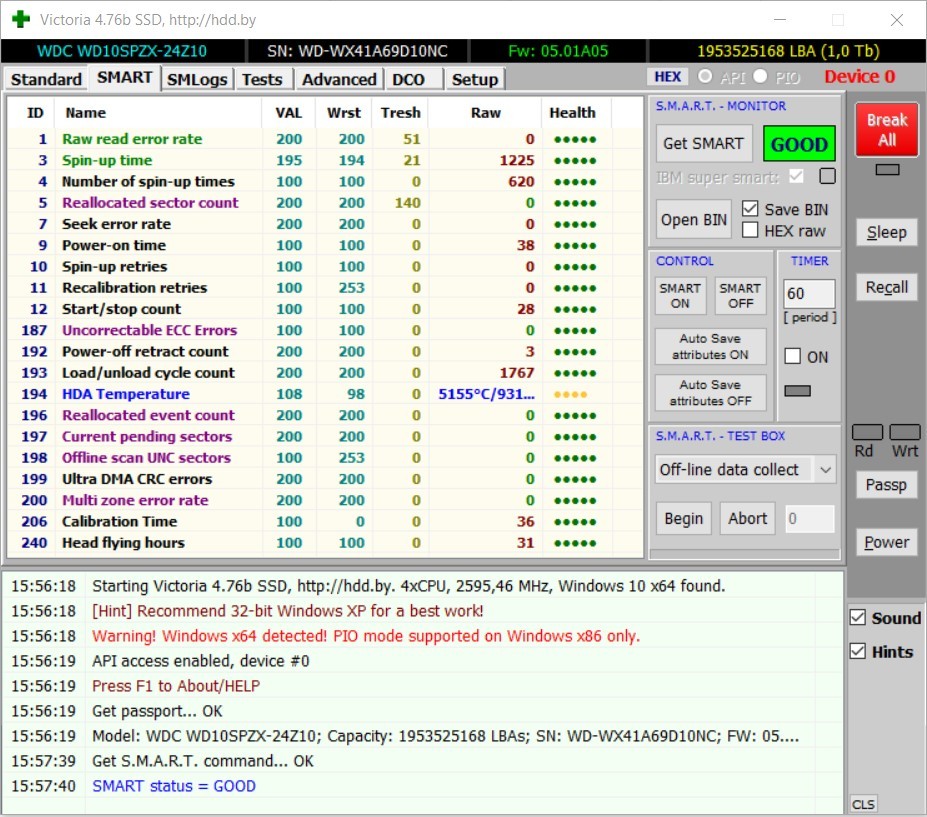This screenshot has height=817, width=927.
Task: Switch to the Standard tab
Action: pyautogui.click(x=46, y=79)
